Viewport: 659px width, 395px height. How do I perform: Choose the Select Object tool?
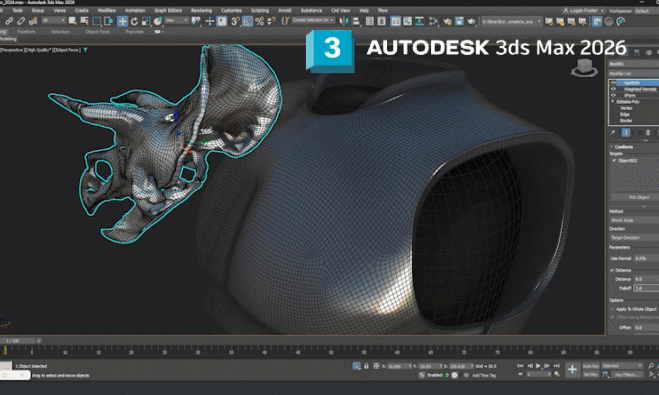tap(72, 21)
